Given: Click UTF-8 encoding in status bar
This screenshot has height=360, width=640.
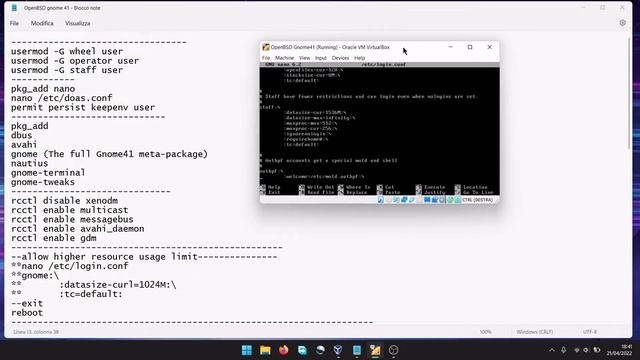Looking at the screenshot, I should (x=590, y=332).
